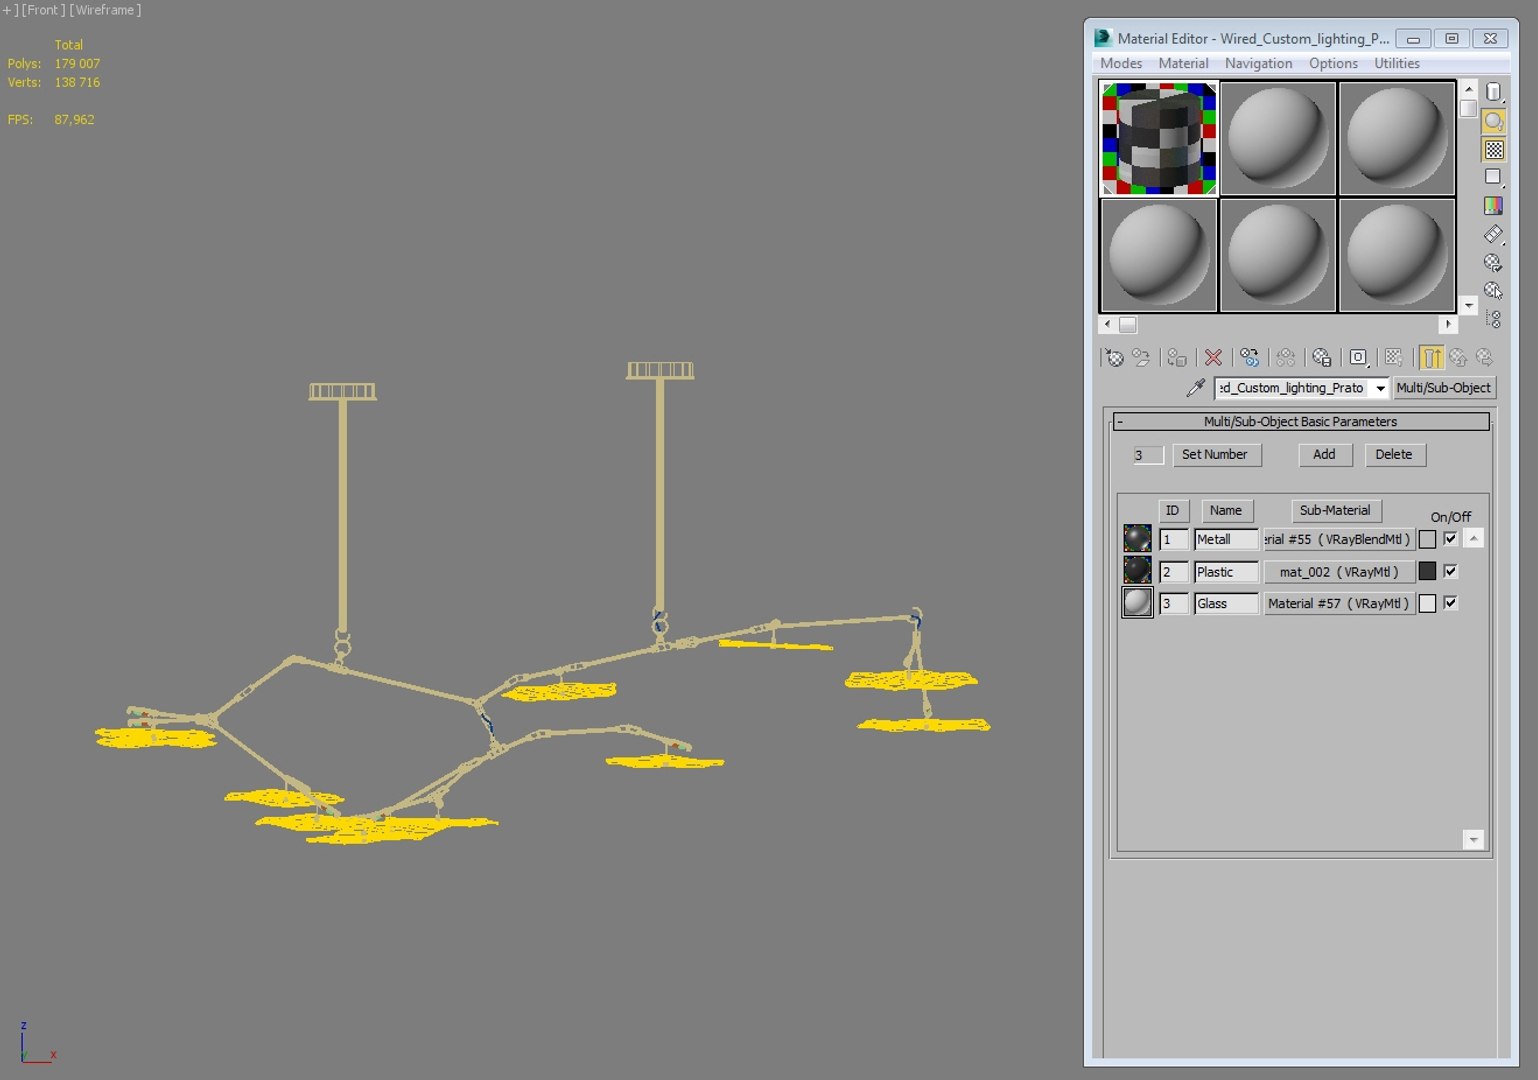Image resolution: width=1538 pixels, height=1080 pixels.
Task: Open the Utilities menu
Action: (1396, 63)
